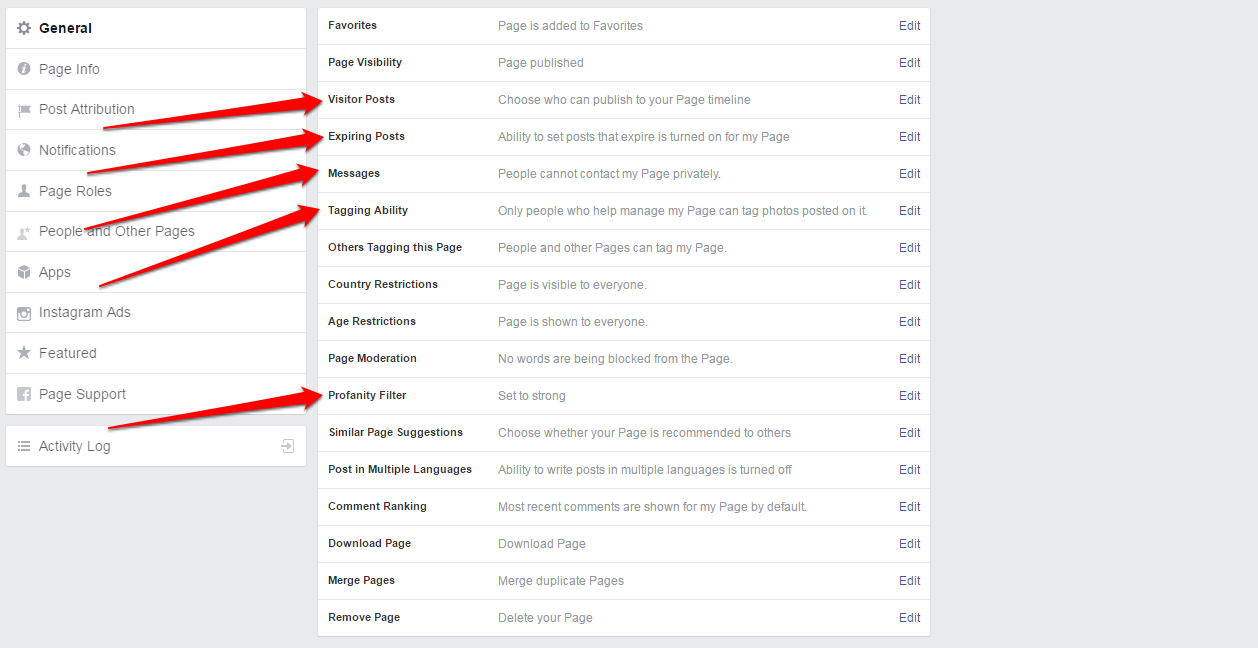Edit the Messages setting
1258x648 pixels.
pos(909,174)
